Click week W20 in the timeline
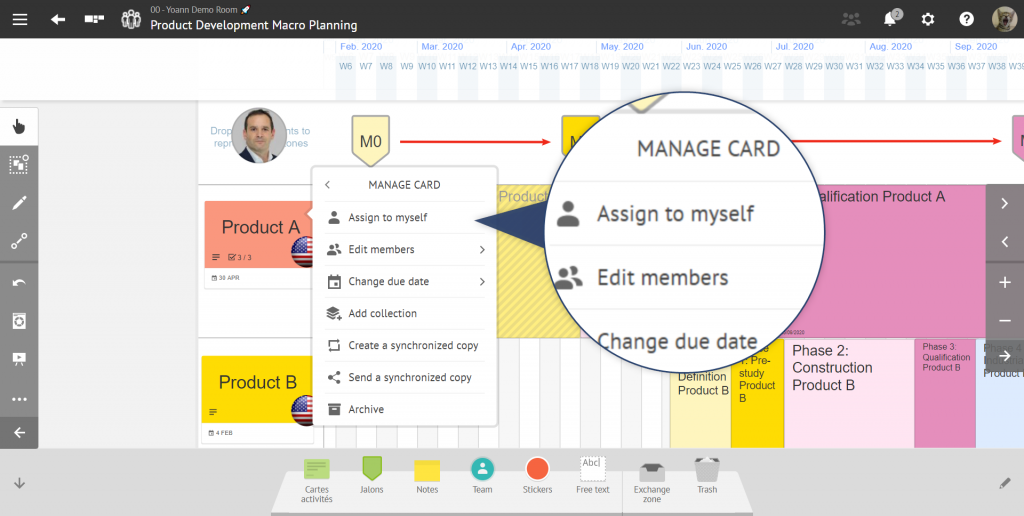This screenshot has height=516, width=1024. pyautogui.click(x=630, y=66)
